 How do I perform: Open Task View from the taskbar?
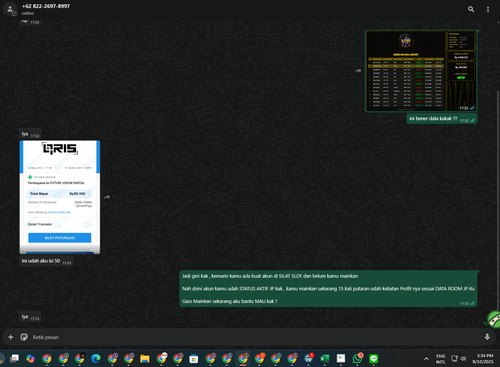click(14, 358)
